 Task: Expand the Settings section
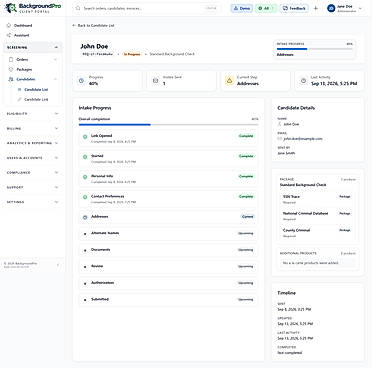pos(33,202)
